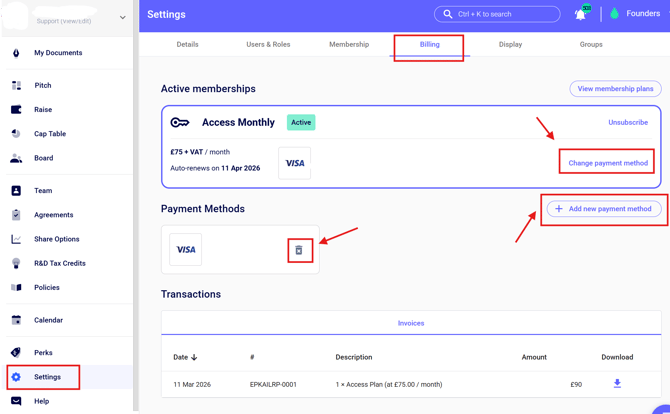670x414 pixels.
Task: Click the Active status badge
Action: click(x=301, y=123)
